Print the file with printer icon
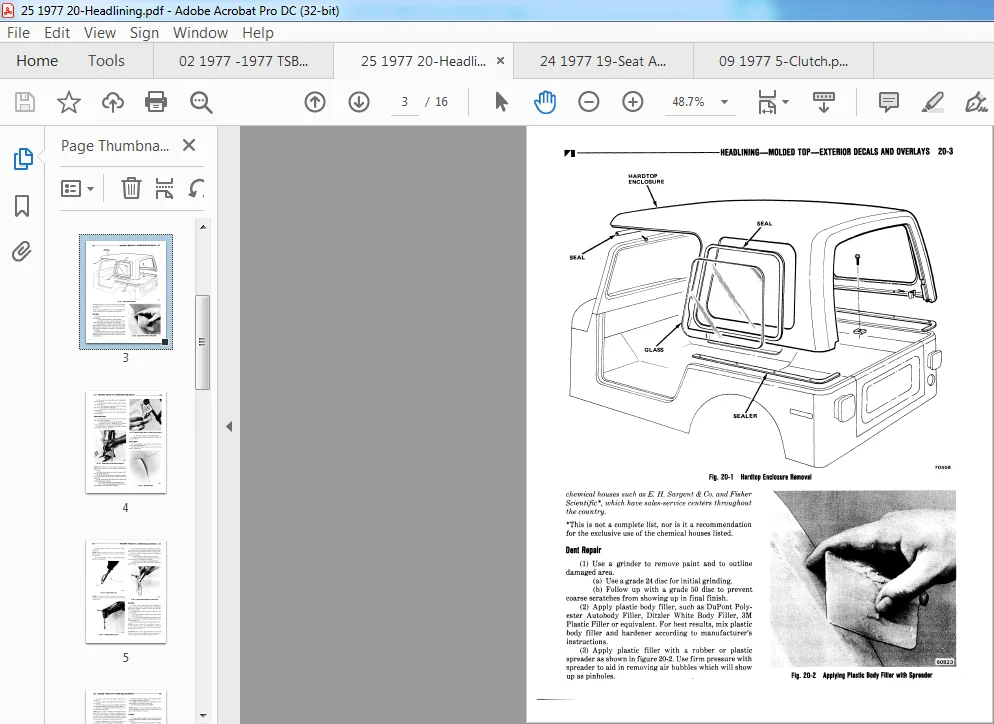 pyautogui.click(x=156, y=102)
